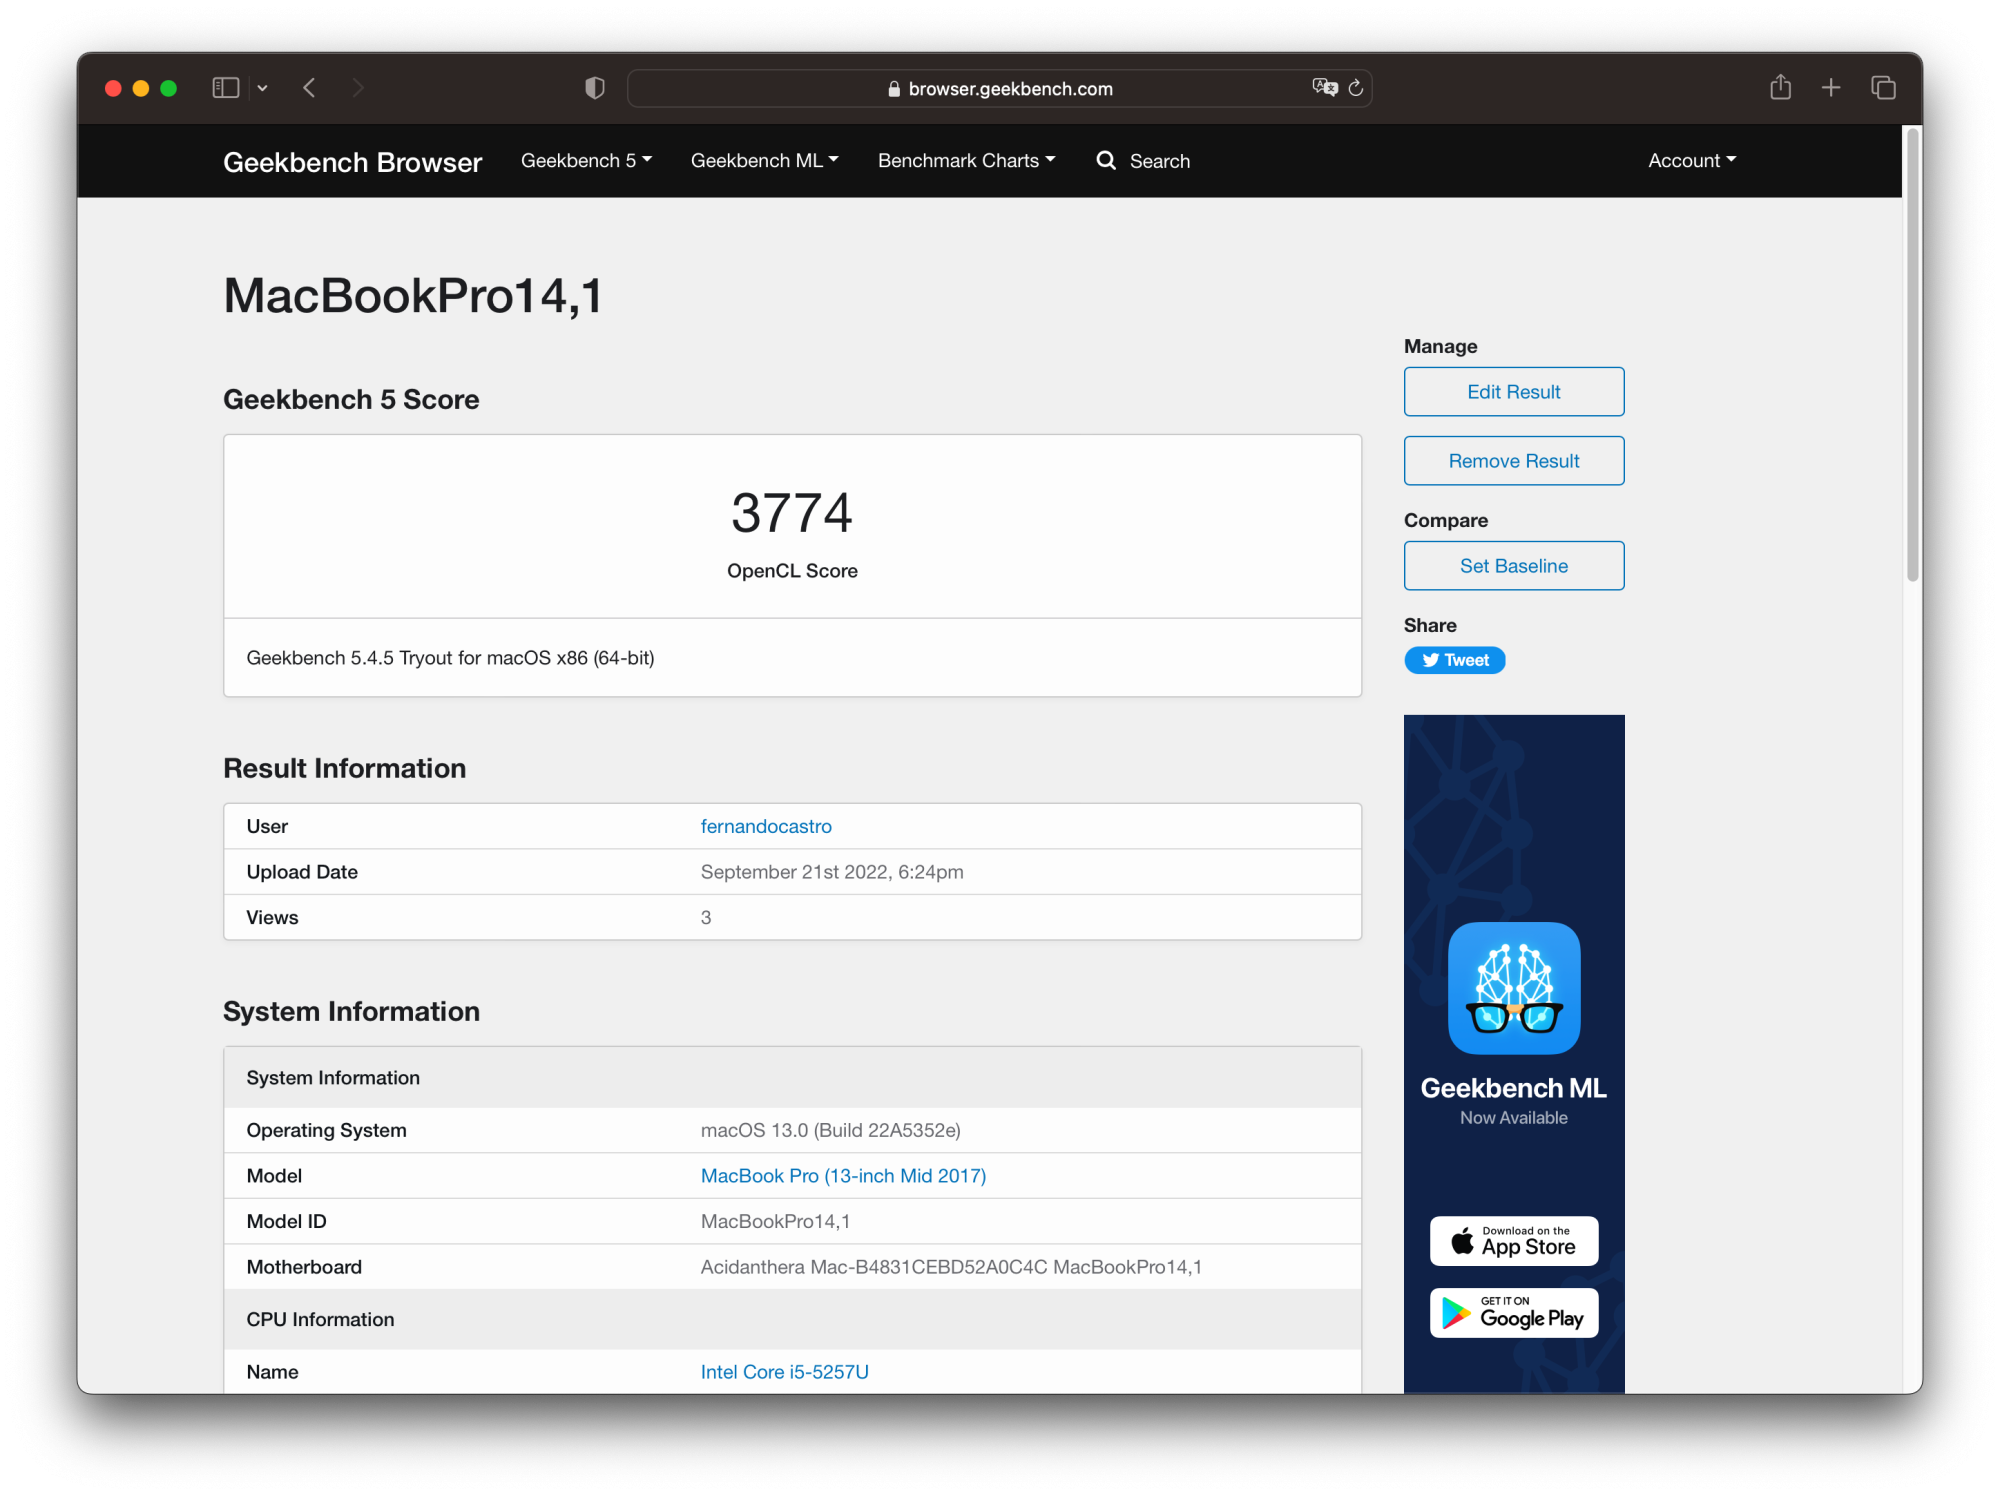Viewport: 2000px width, 1496px height.
Task: Click the browser reload icon
Action: (x=1359, y=88)
